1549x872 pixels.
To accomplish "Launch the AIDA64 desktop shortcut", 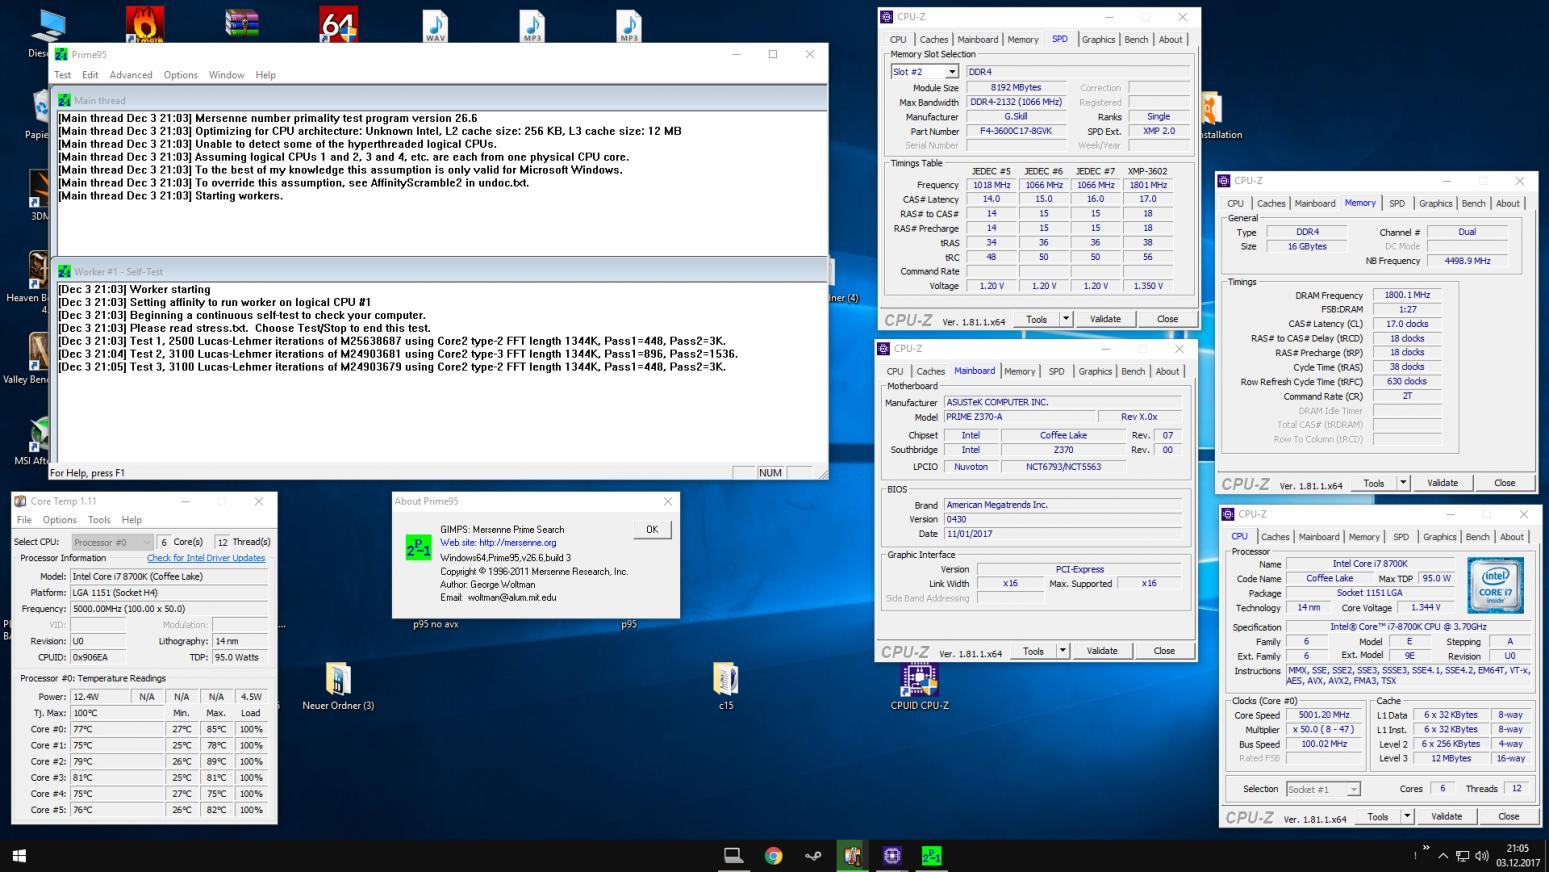I will (x=338, y=23).
